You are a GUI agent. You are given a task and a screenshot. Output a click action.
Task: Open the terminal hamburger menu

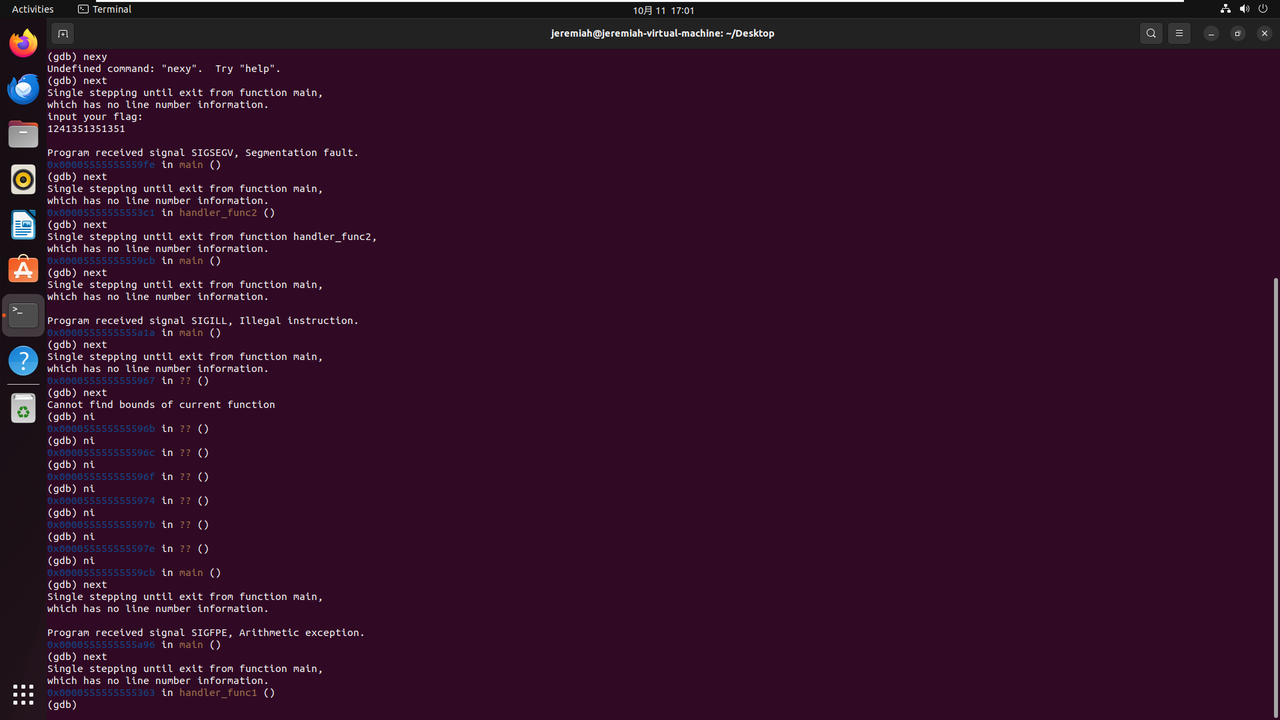coord(1179,33)
